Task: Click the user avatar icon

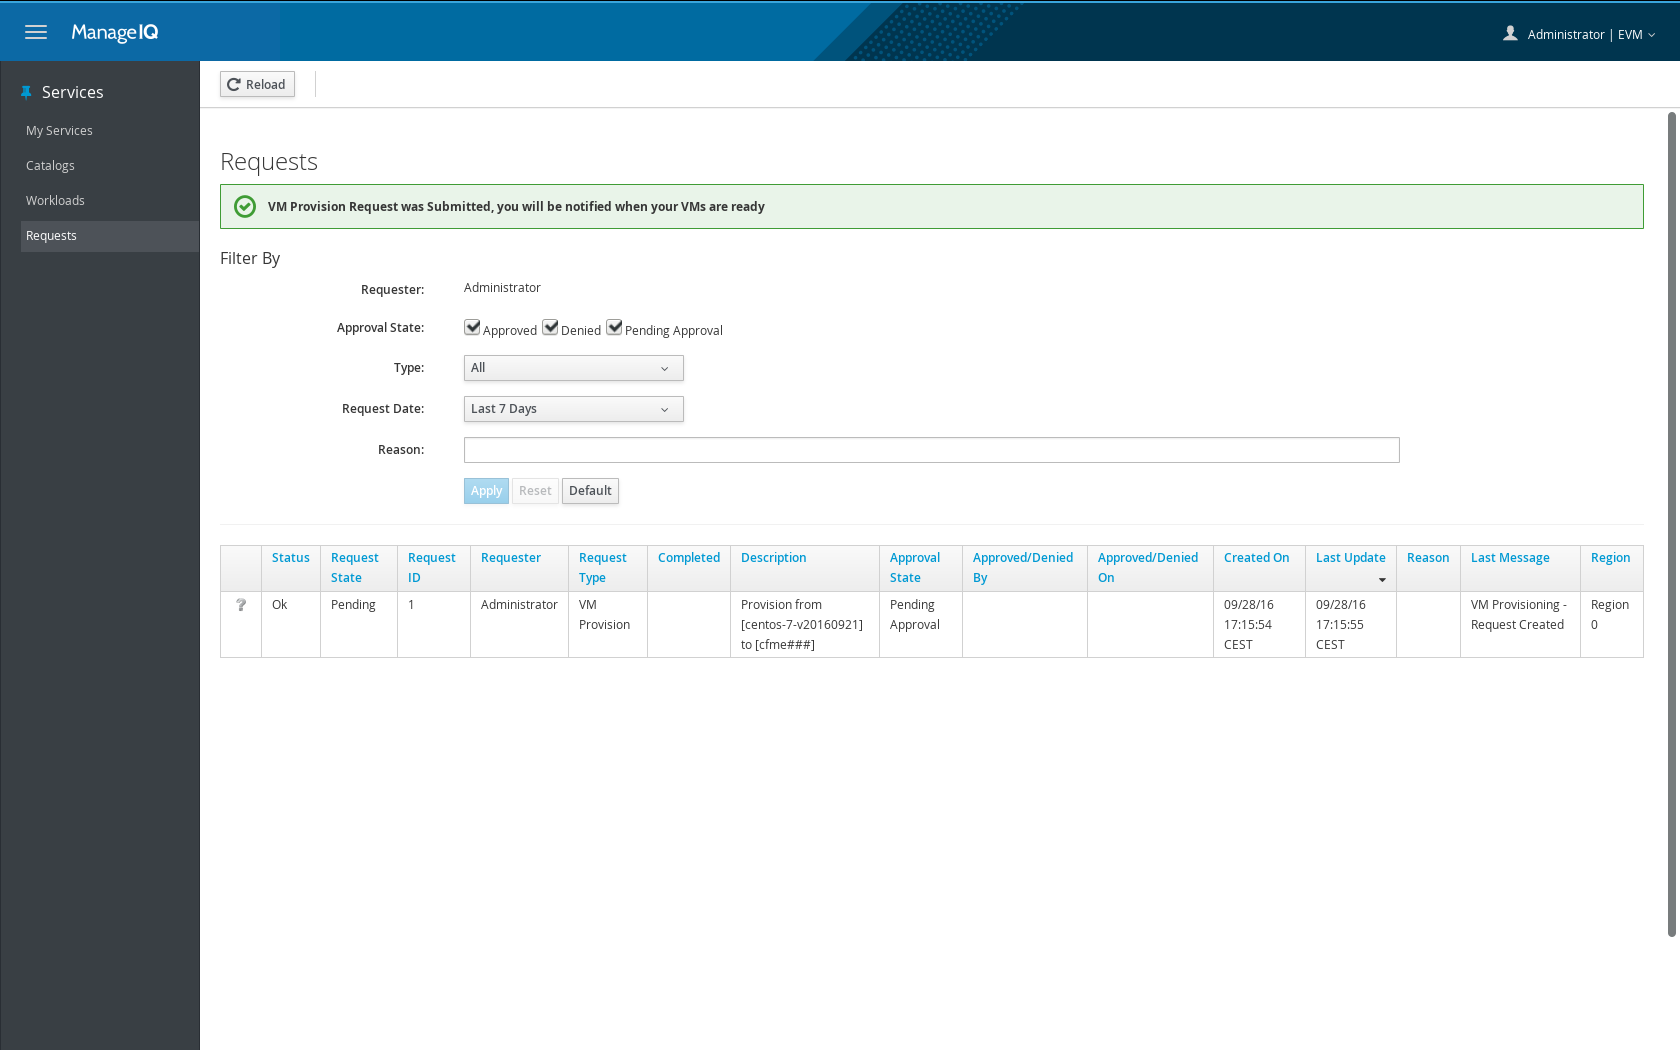Action: tap(1510, 33)
